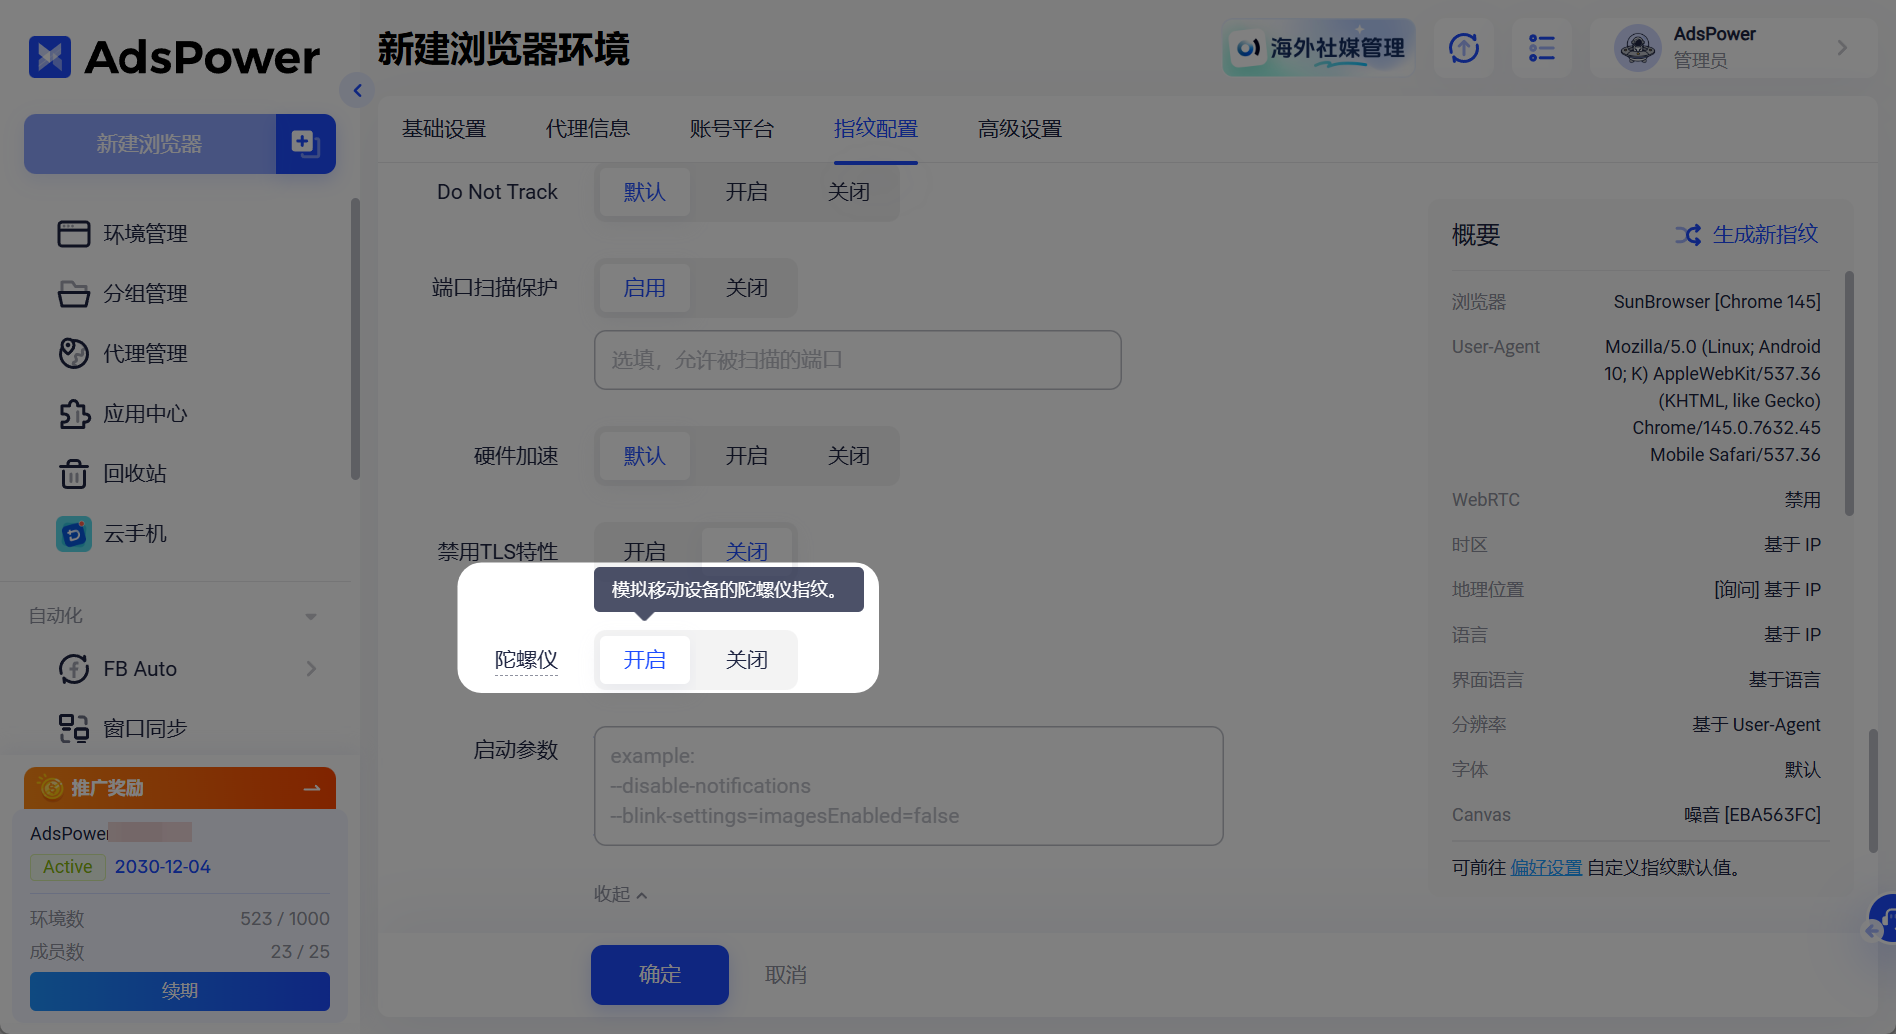Open the task list icon in header
The image size is (1896, 1034).
1542,48
